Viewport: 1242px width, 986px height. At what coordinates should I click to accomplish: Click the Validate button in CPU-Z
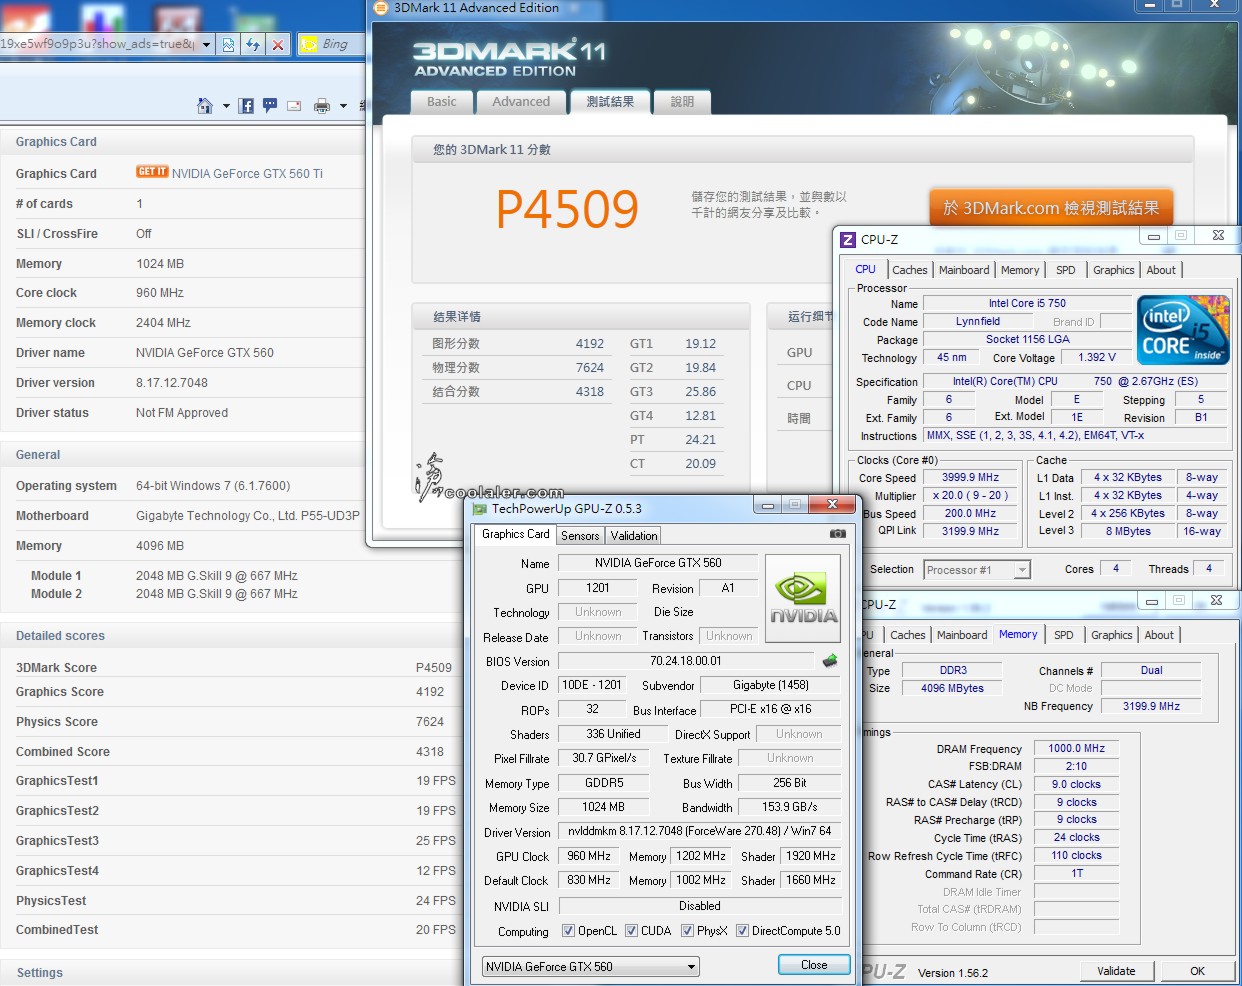[1116, 971]
